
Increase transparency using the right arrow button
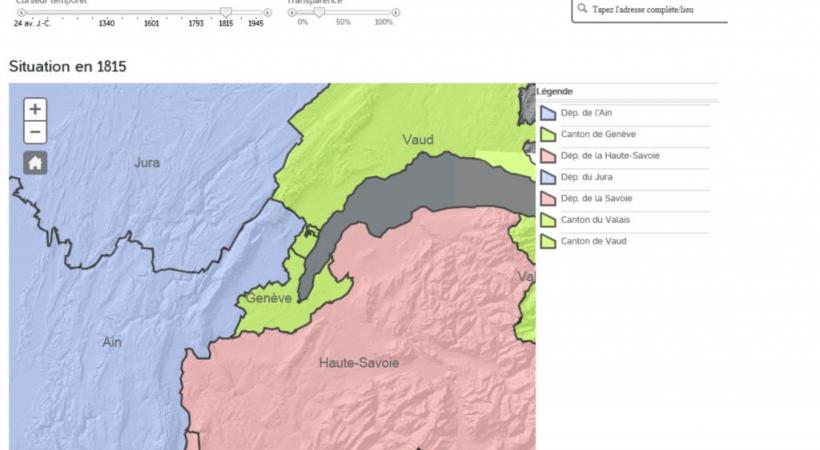point(396,12)
